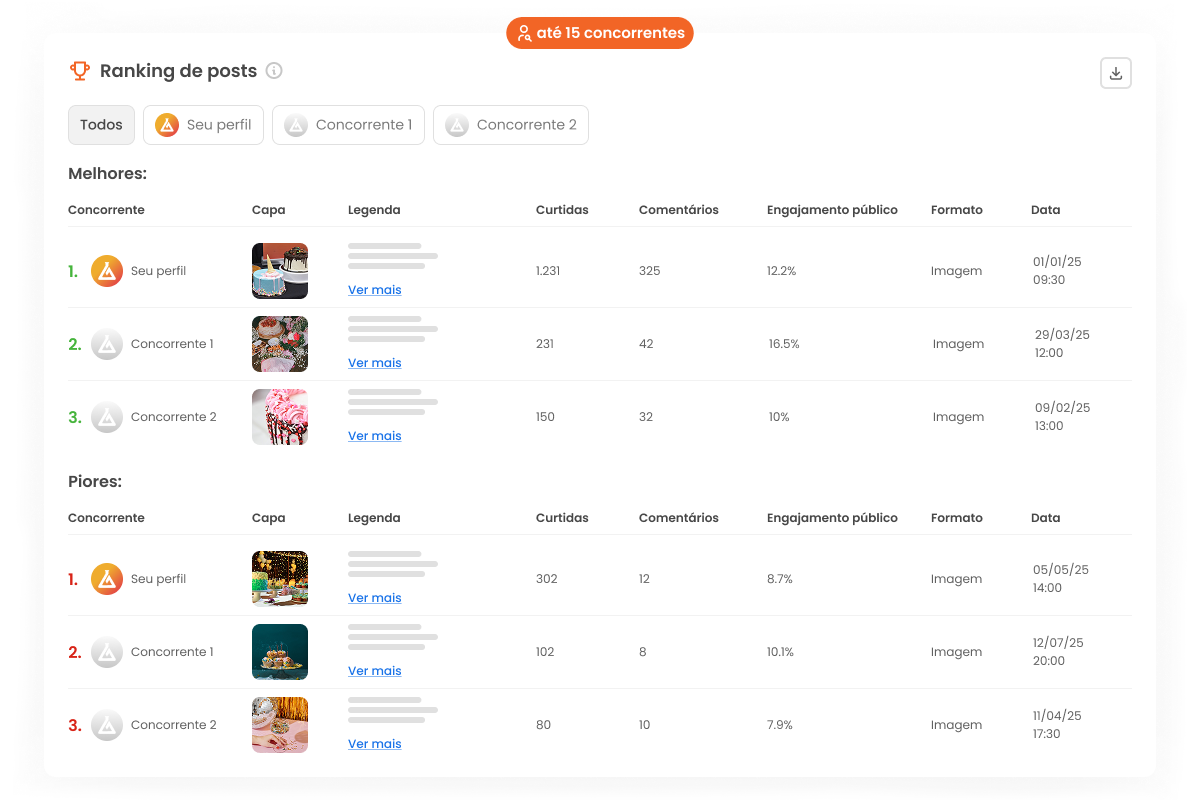Click the download icon button
Viewport: 1200px width, 800px height.
click(x=1115, y=73)
